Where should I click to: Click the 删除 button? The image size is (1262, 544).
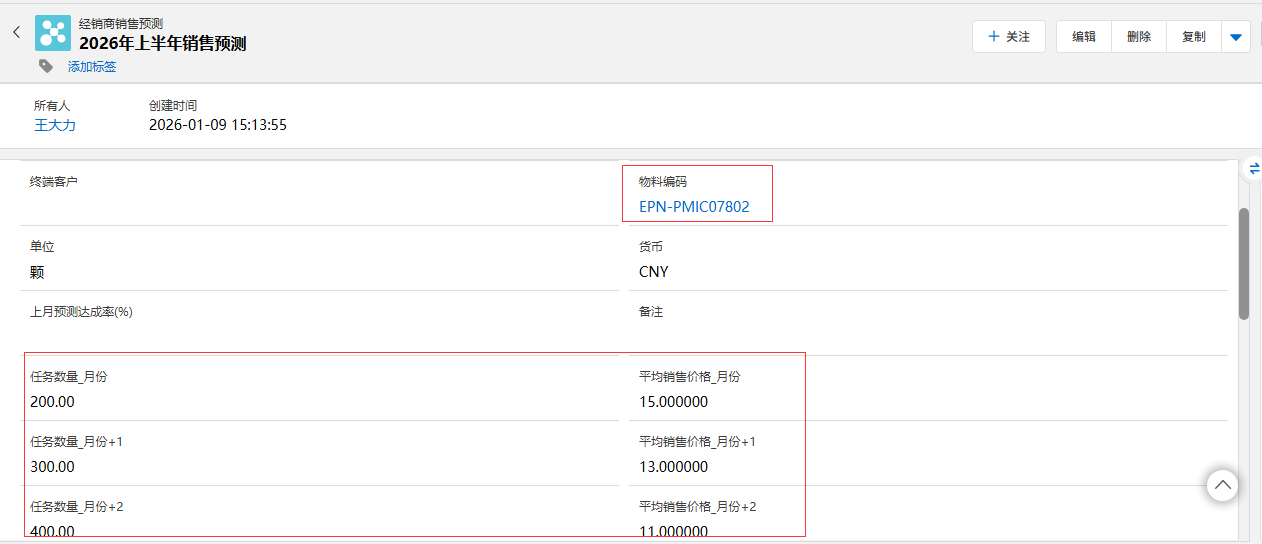coord(1139,37)
